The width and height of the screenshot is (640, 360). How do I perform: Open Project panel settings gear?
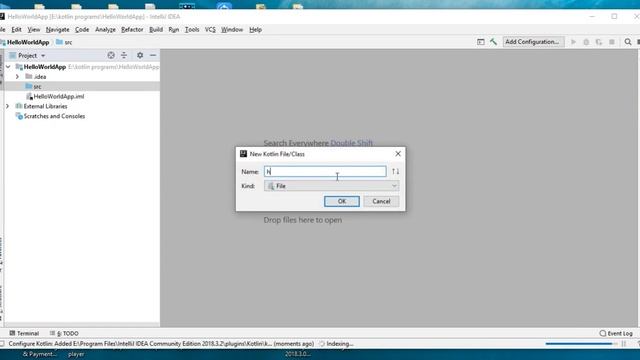coord(140,55)
